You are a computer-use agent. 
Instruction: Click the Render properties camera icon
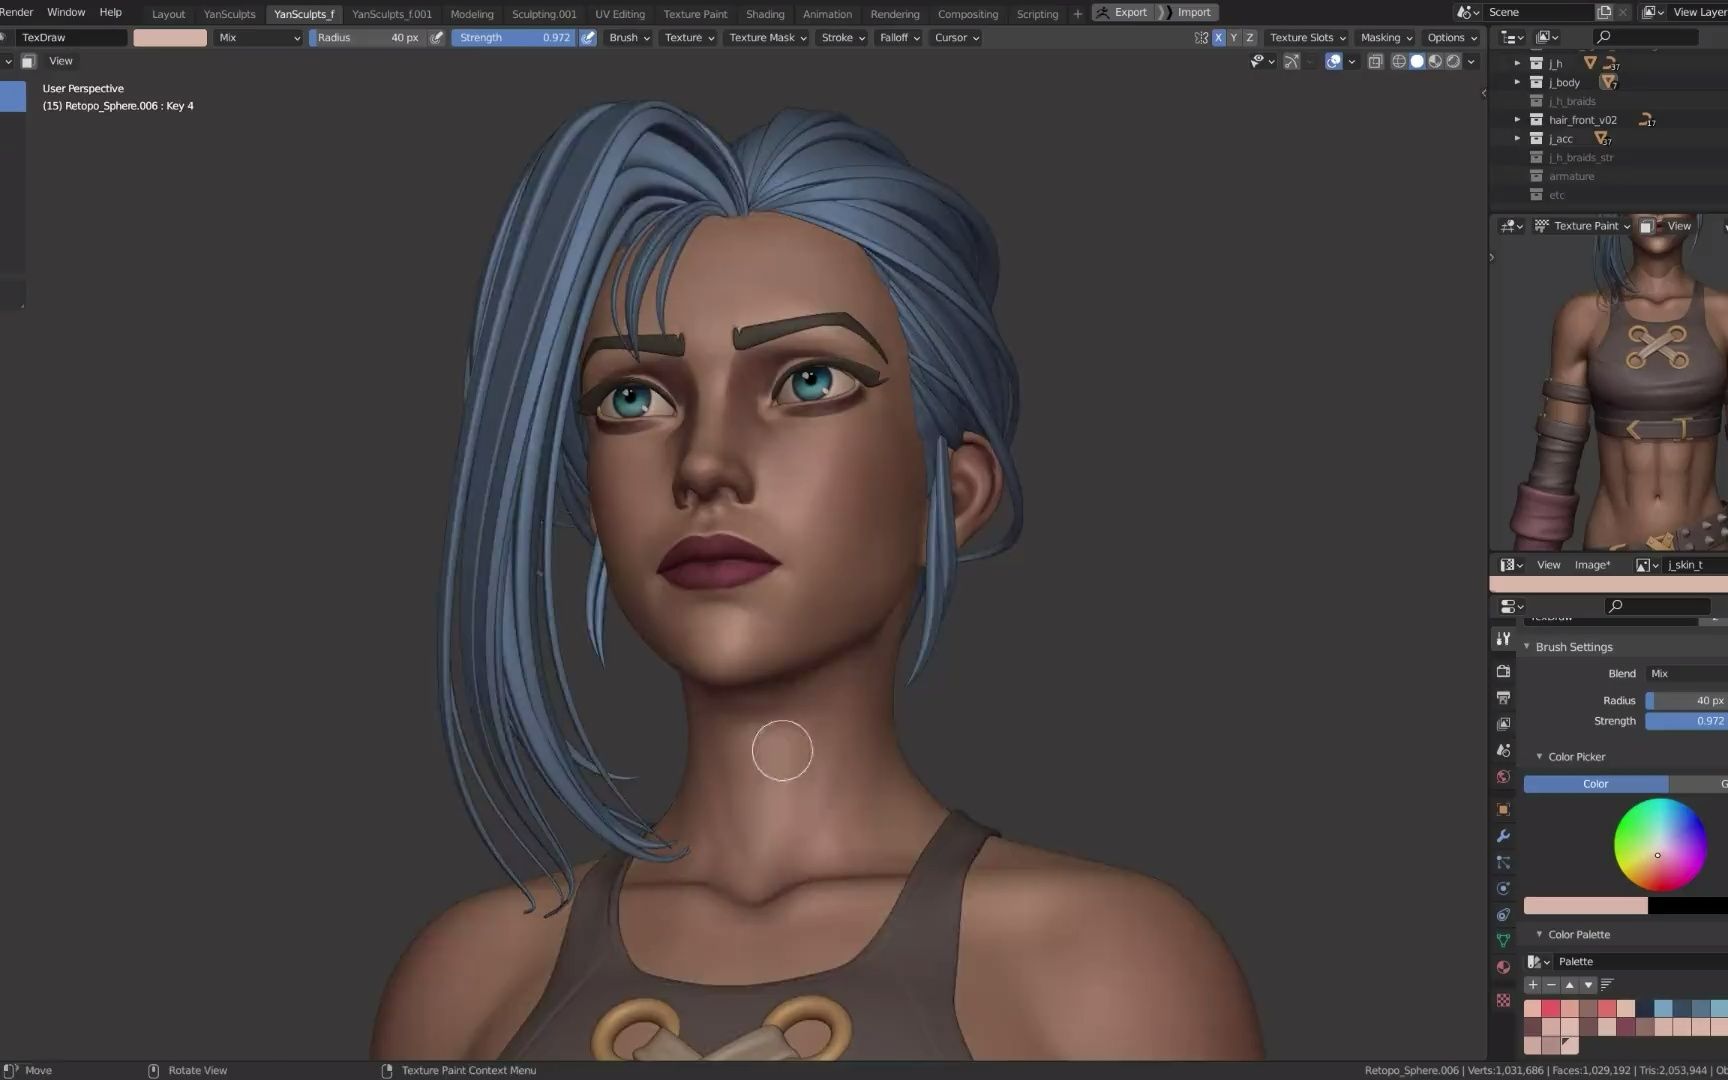coord(1503,671)
